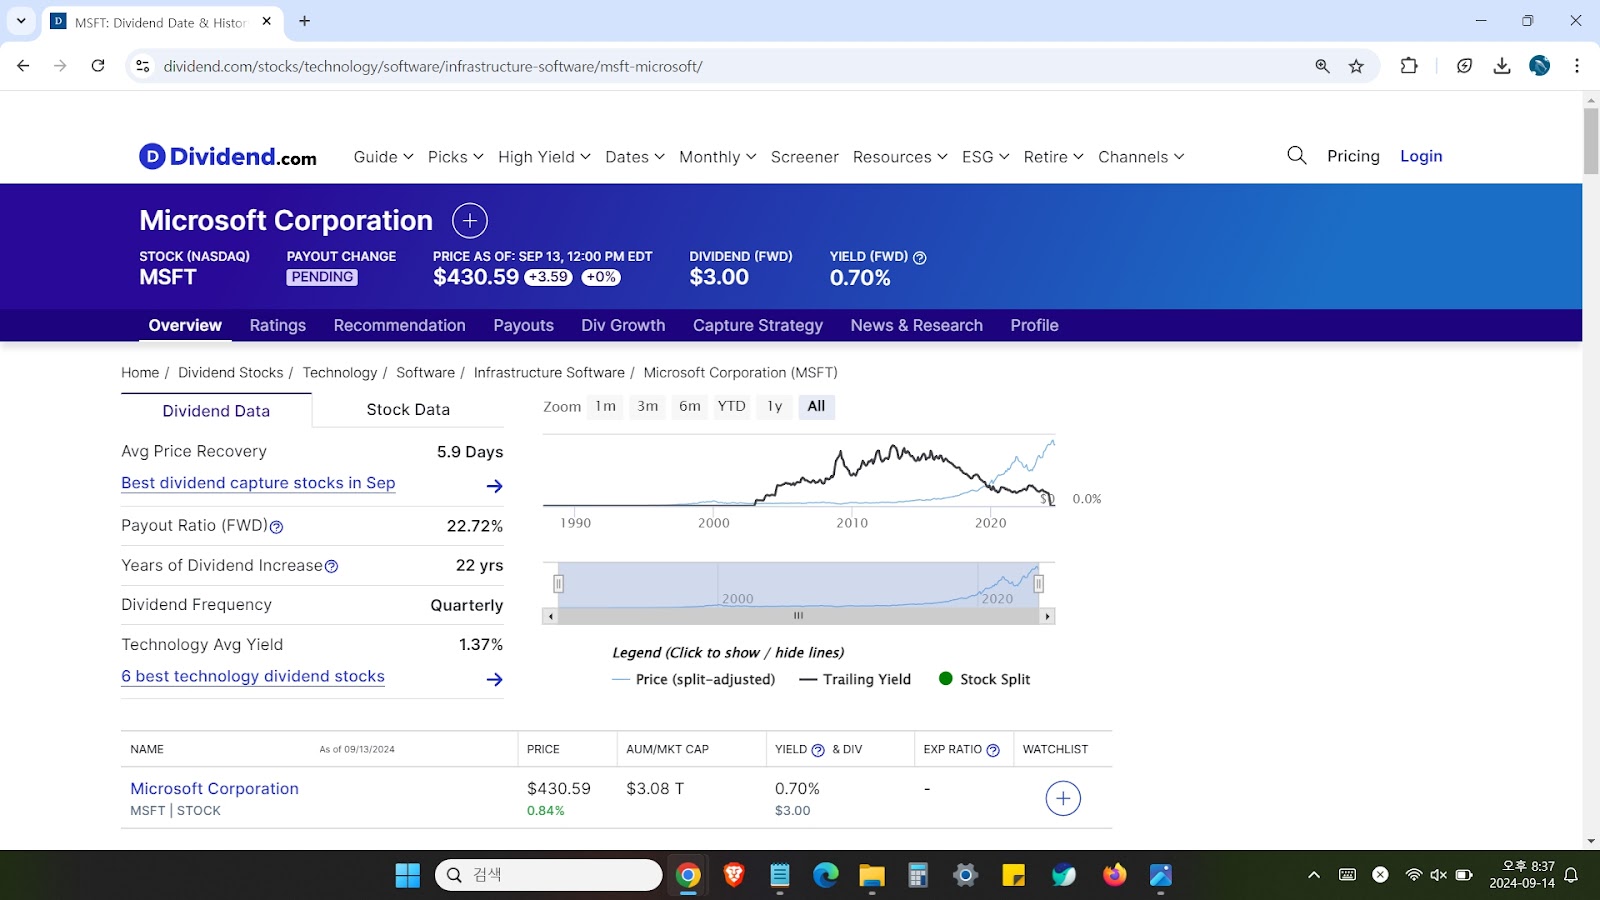Open the Chrome zoom magnifier icon
This screenshot has width=1600, height=900.
(x=1322, y=66)
